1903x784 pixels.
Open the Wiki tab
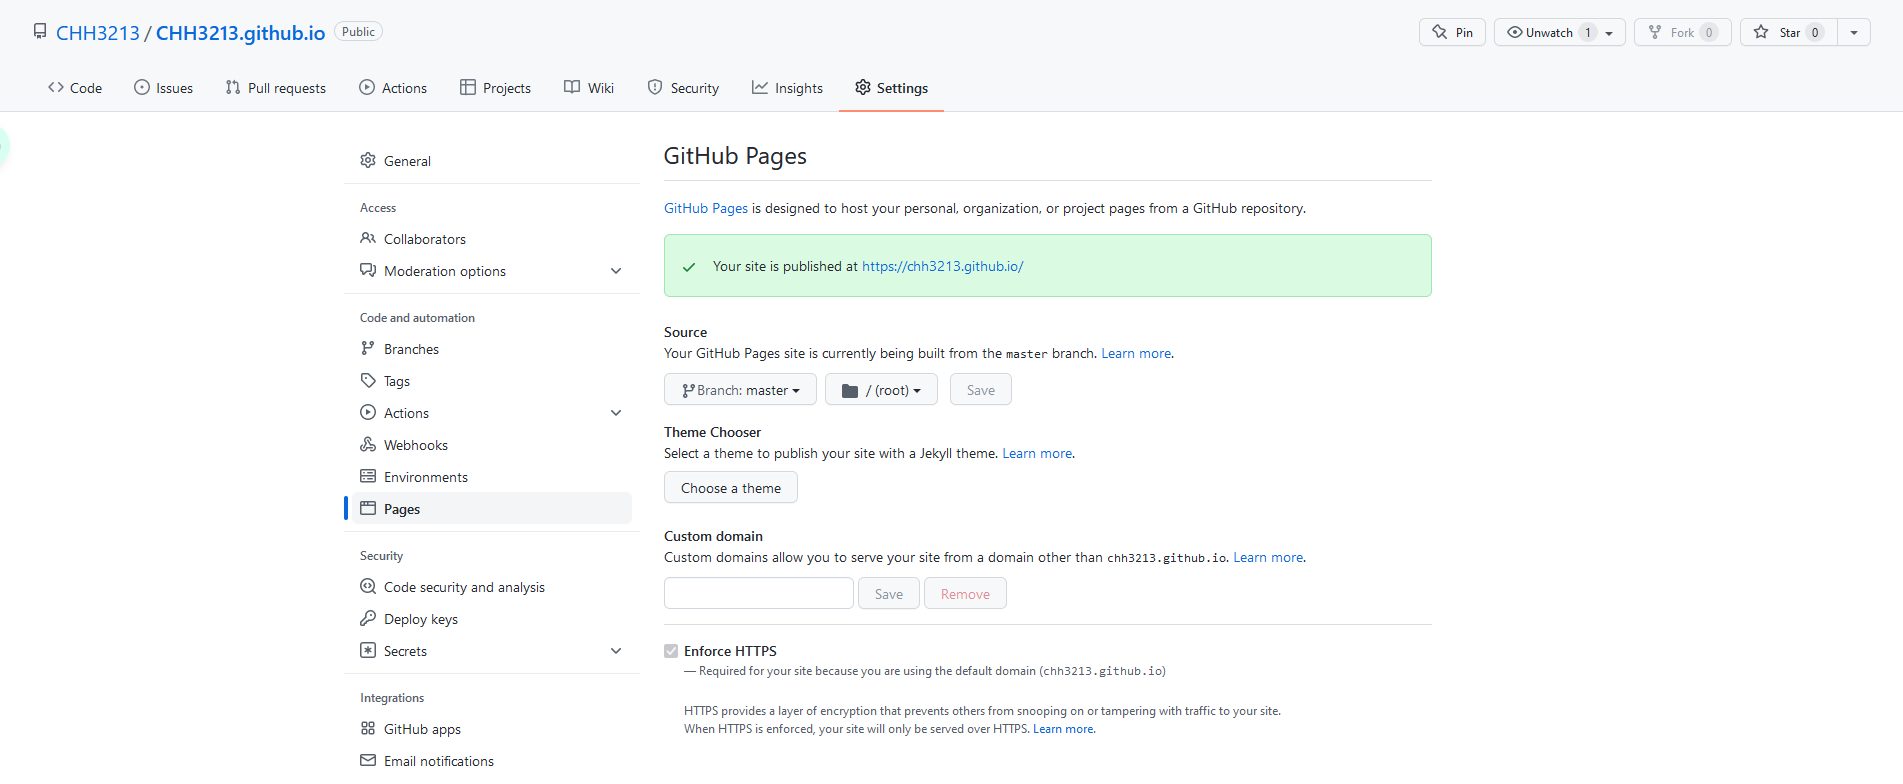click(x=589, y=88)
